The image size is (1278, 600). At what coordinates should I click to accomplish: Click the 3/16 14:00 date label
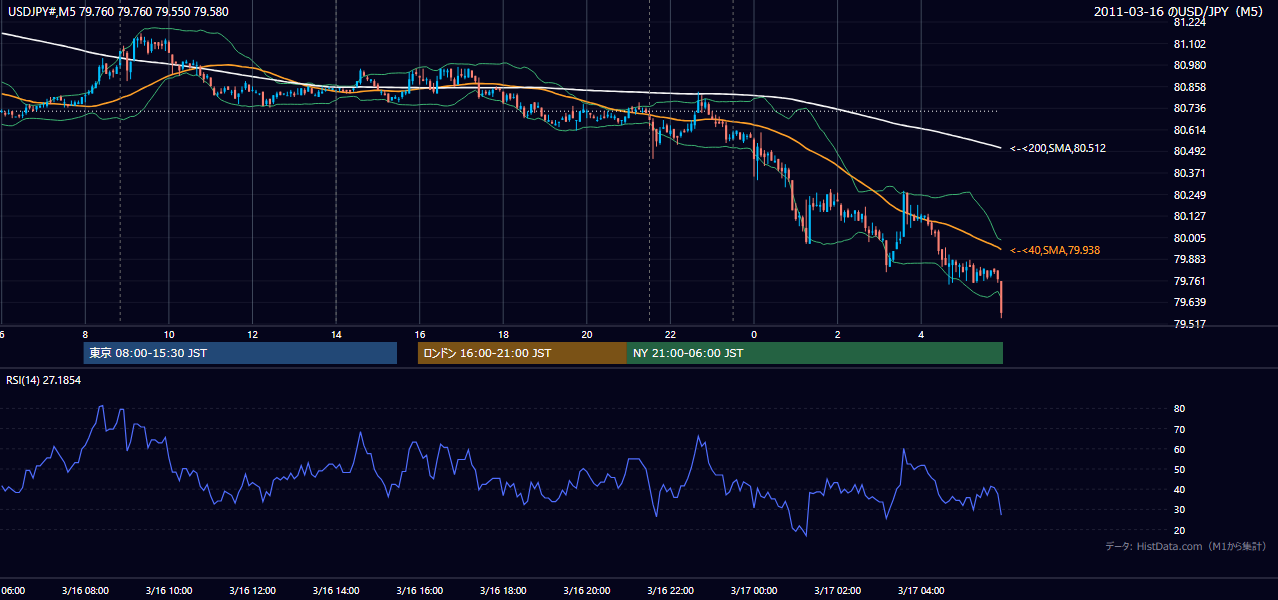click(x=336, y=590)
